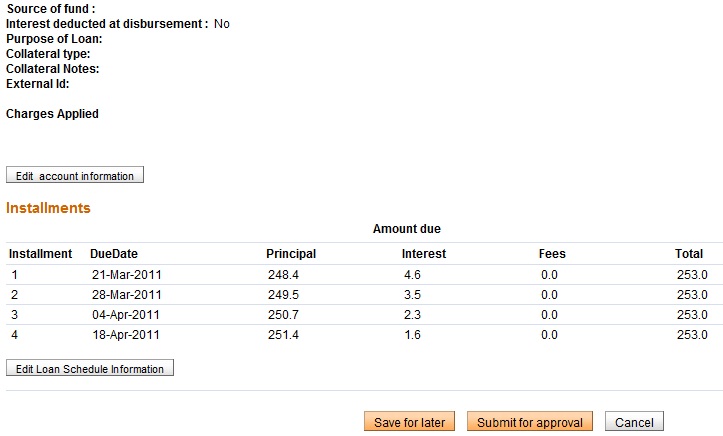This screenshot has height=436, width=723.
Task: Click the Installments section heading
Action: coord(48,208)
